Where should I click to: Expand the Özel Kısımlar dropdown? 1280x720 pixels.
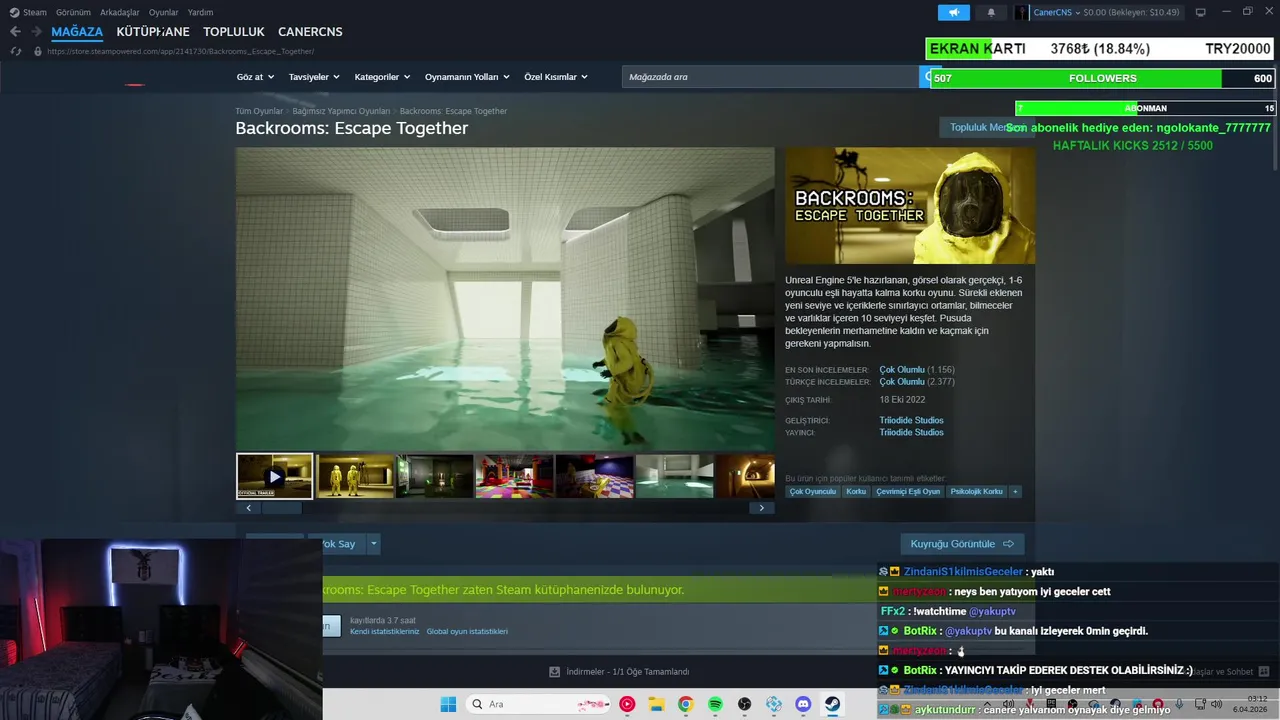pyautogui.click(x=556, y=77)
